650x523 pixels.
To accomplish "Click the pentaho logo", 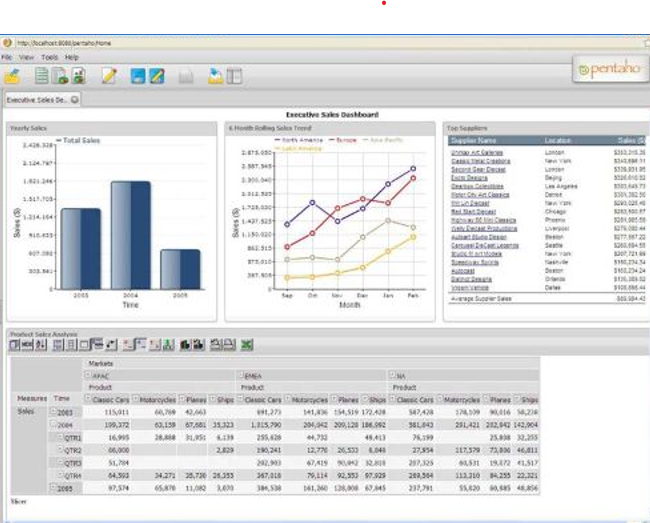I will coord(610,68).
